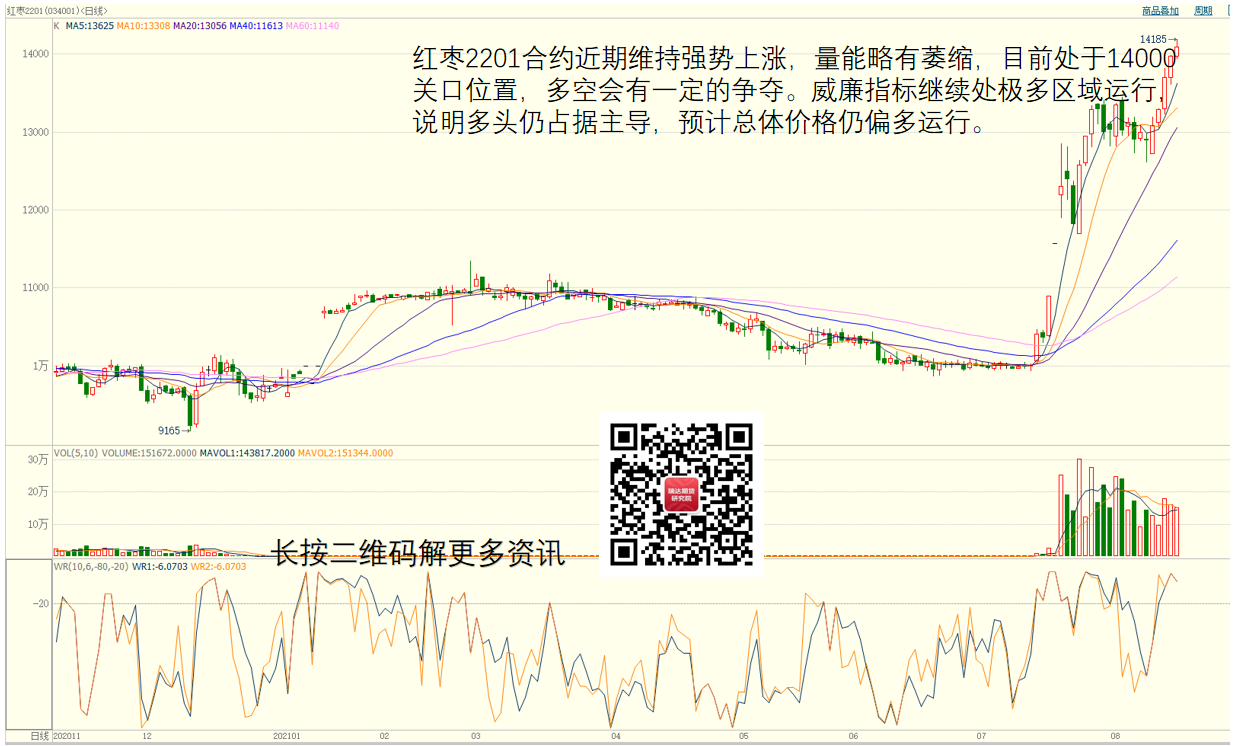Image resolution: width=1242 pixels, height=746 pixels.
Task: Select the orange WR2 value label
Action: coord(218,566)
